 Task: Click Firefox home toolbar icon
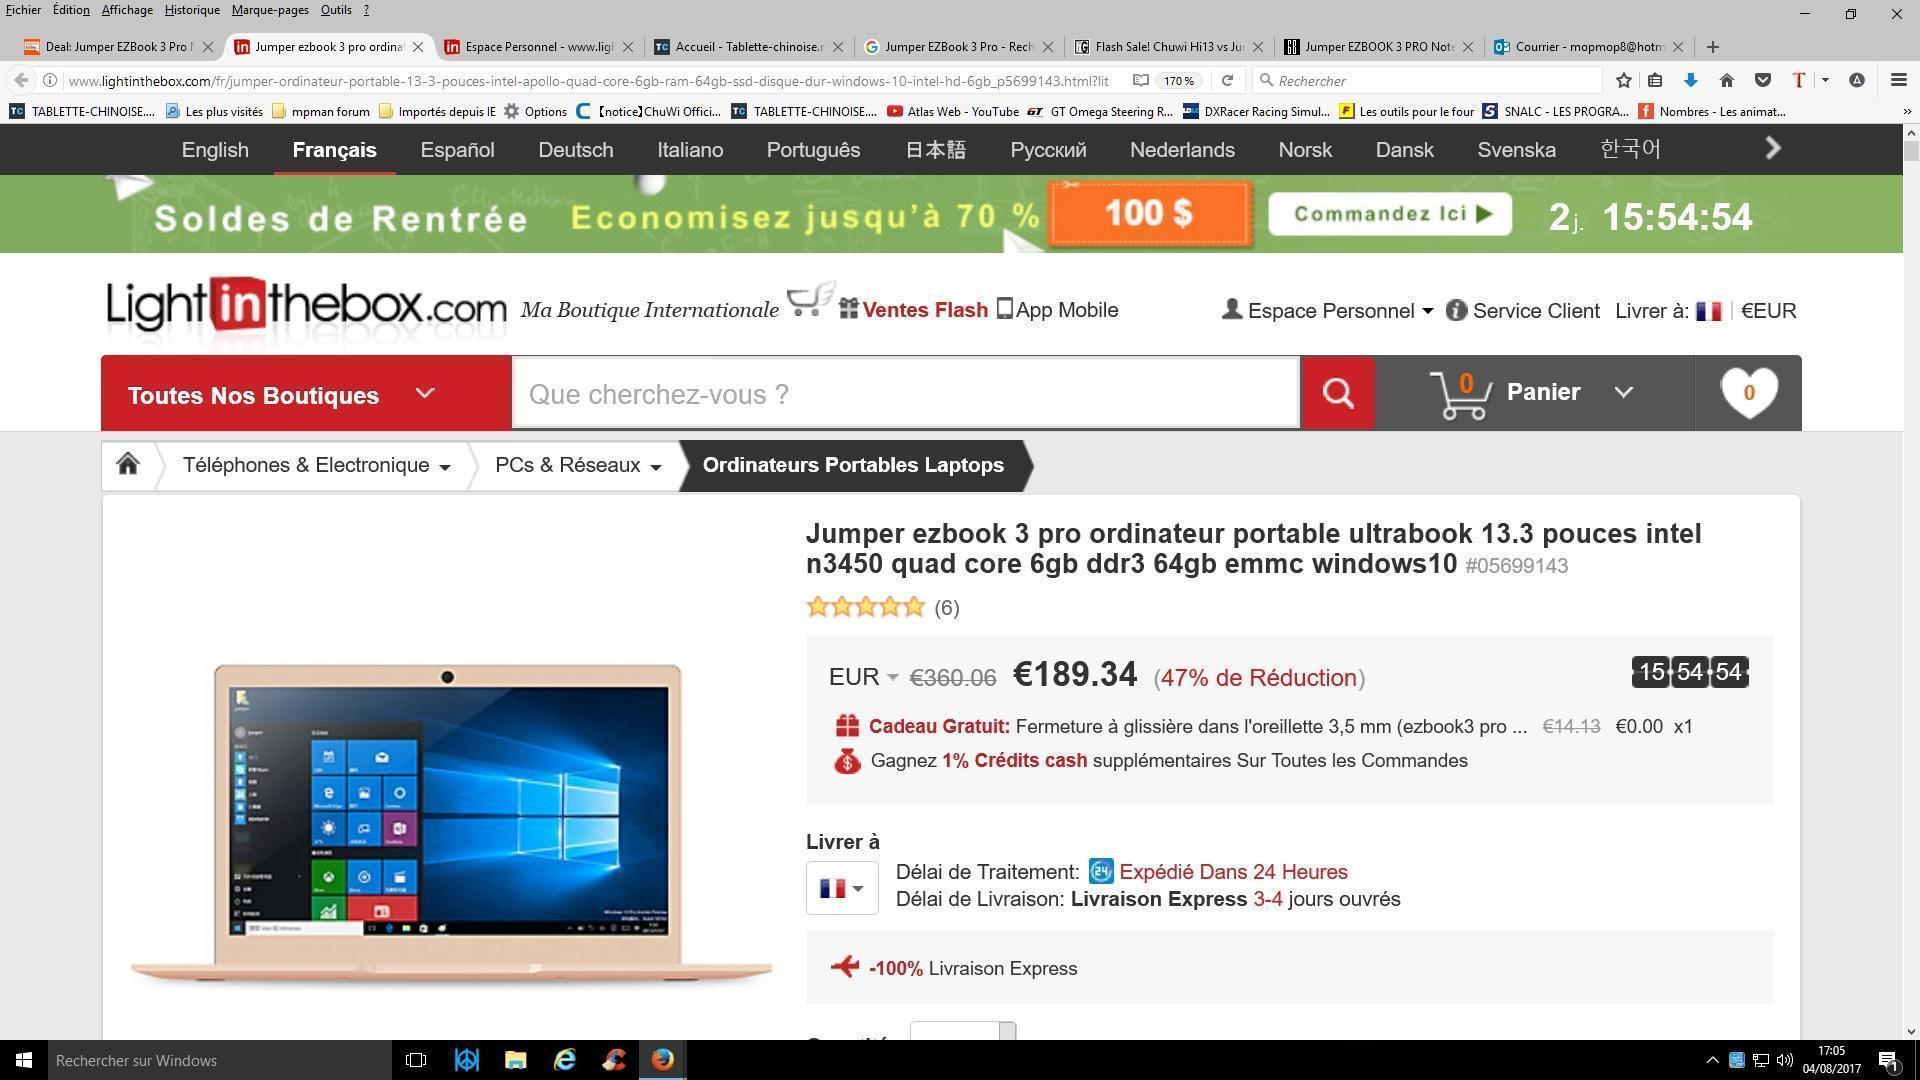coord(1726,80)
